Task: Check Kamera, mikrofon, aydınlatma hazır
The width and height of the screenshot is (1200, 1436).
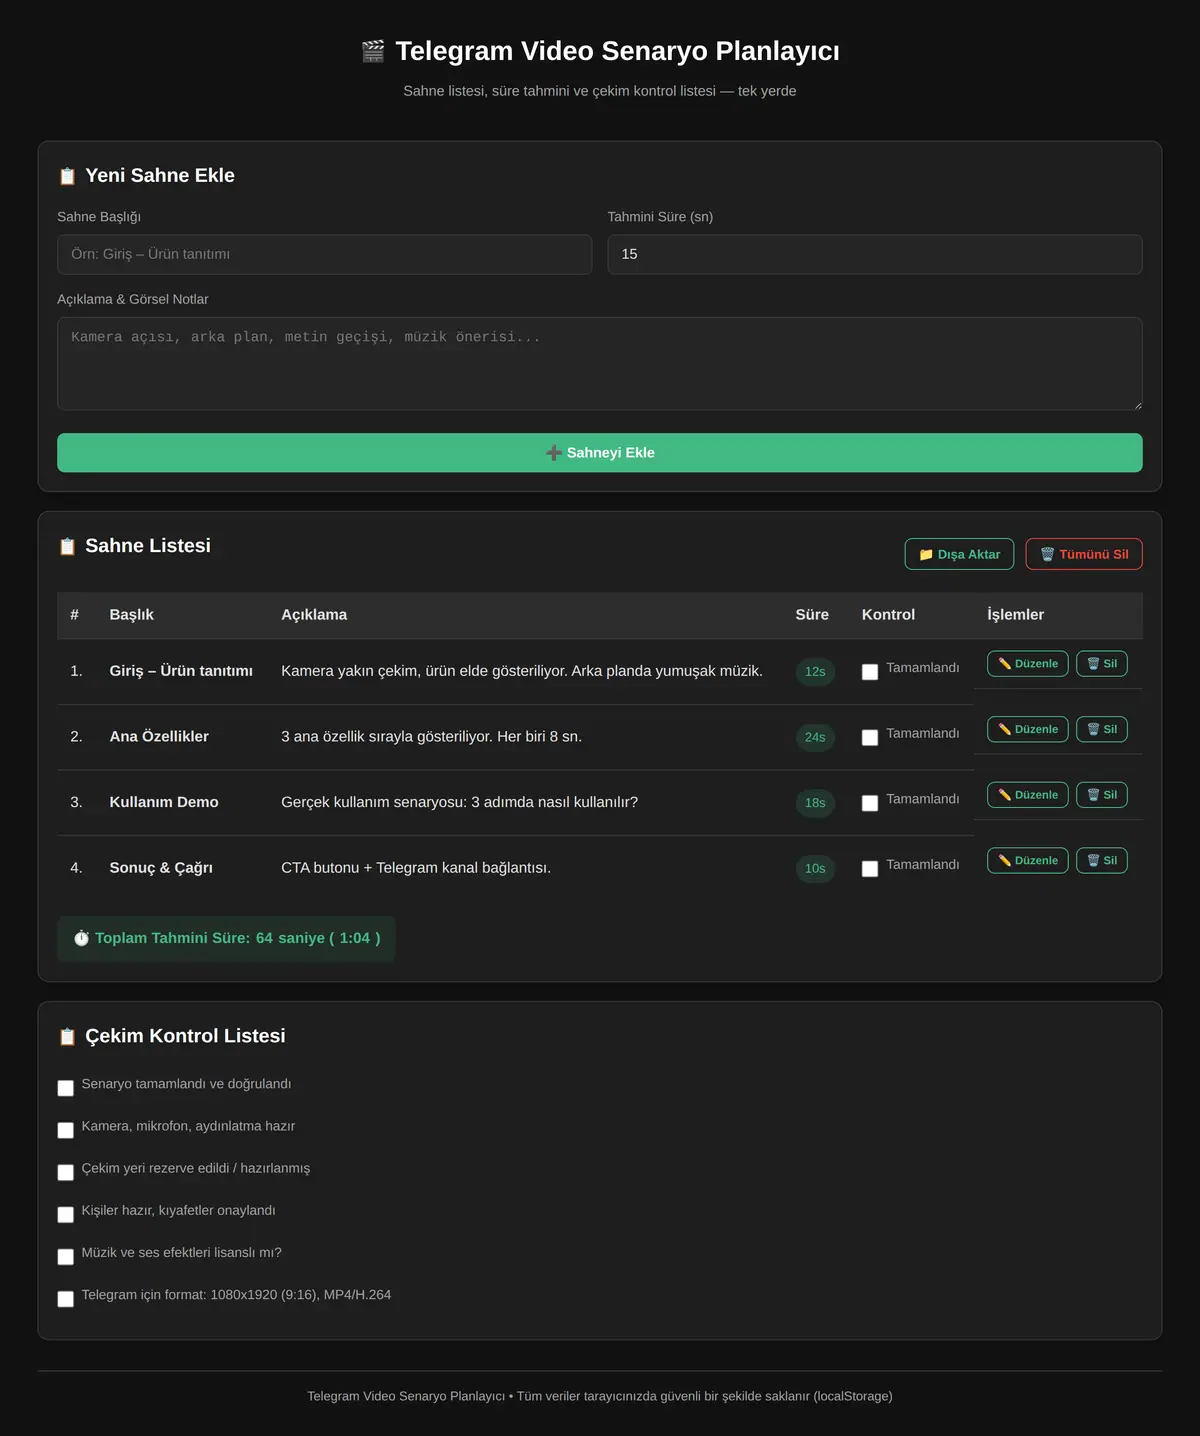Action: click(x=66, y=1130)
